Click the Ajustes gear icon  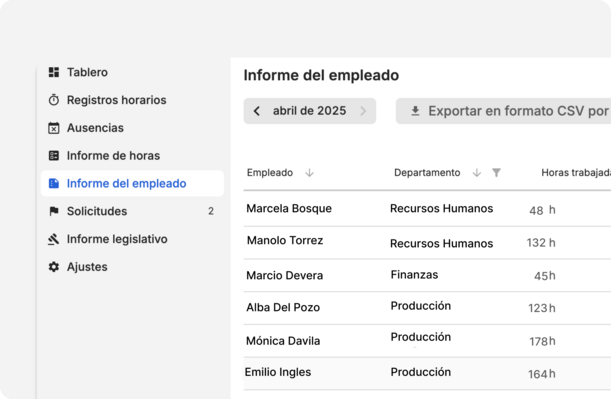[x=54, y=267]
